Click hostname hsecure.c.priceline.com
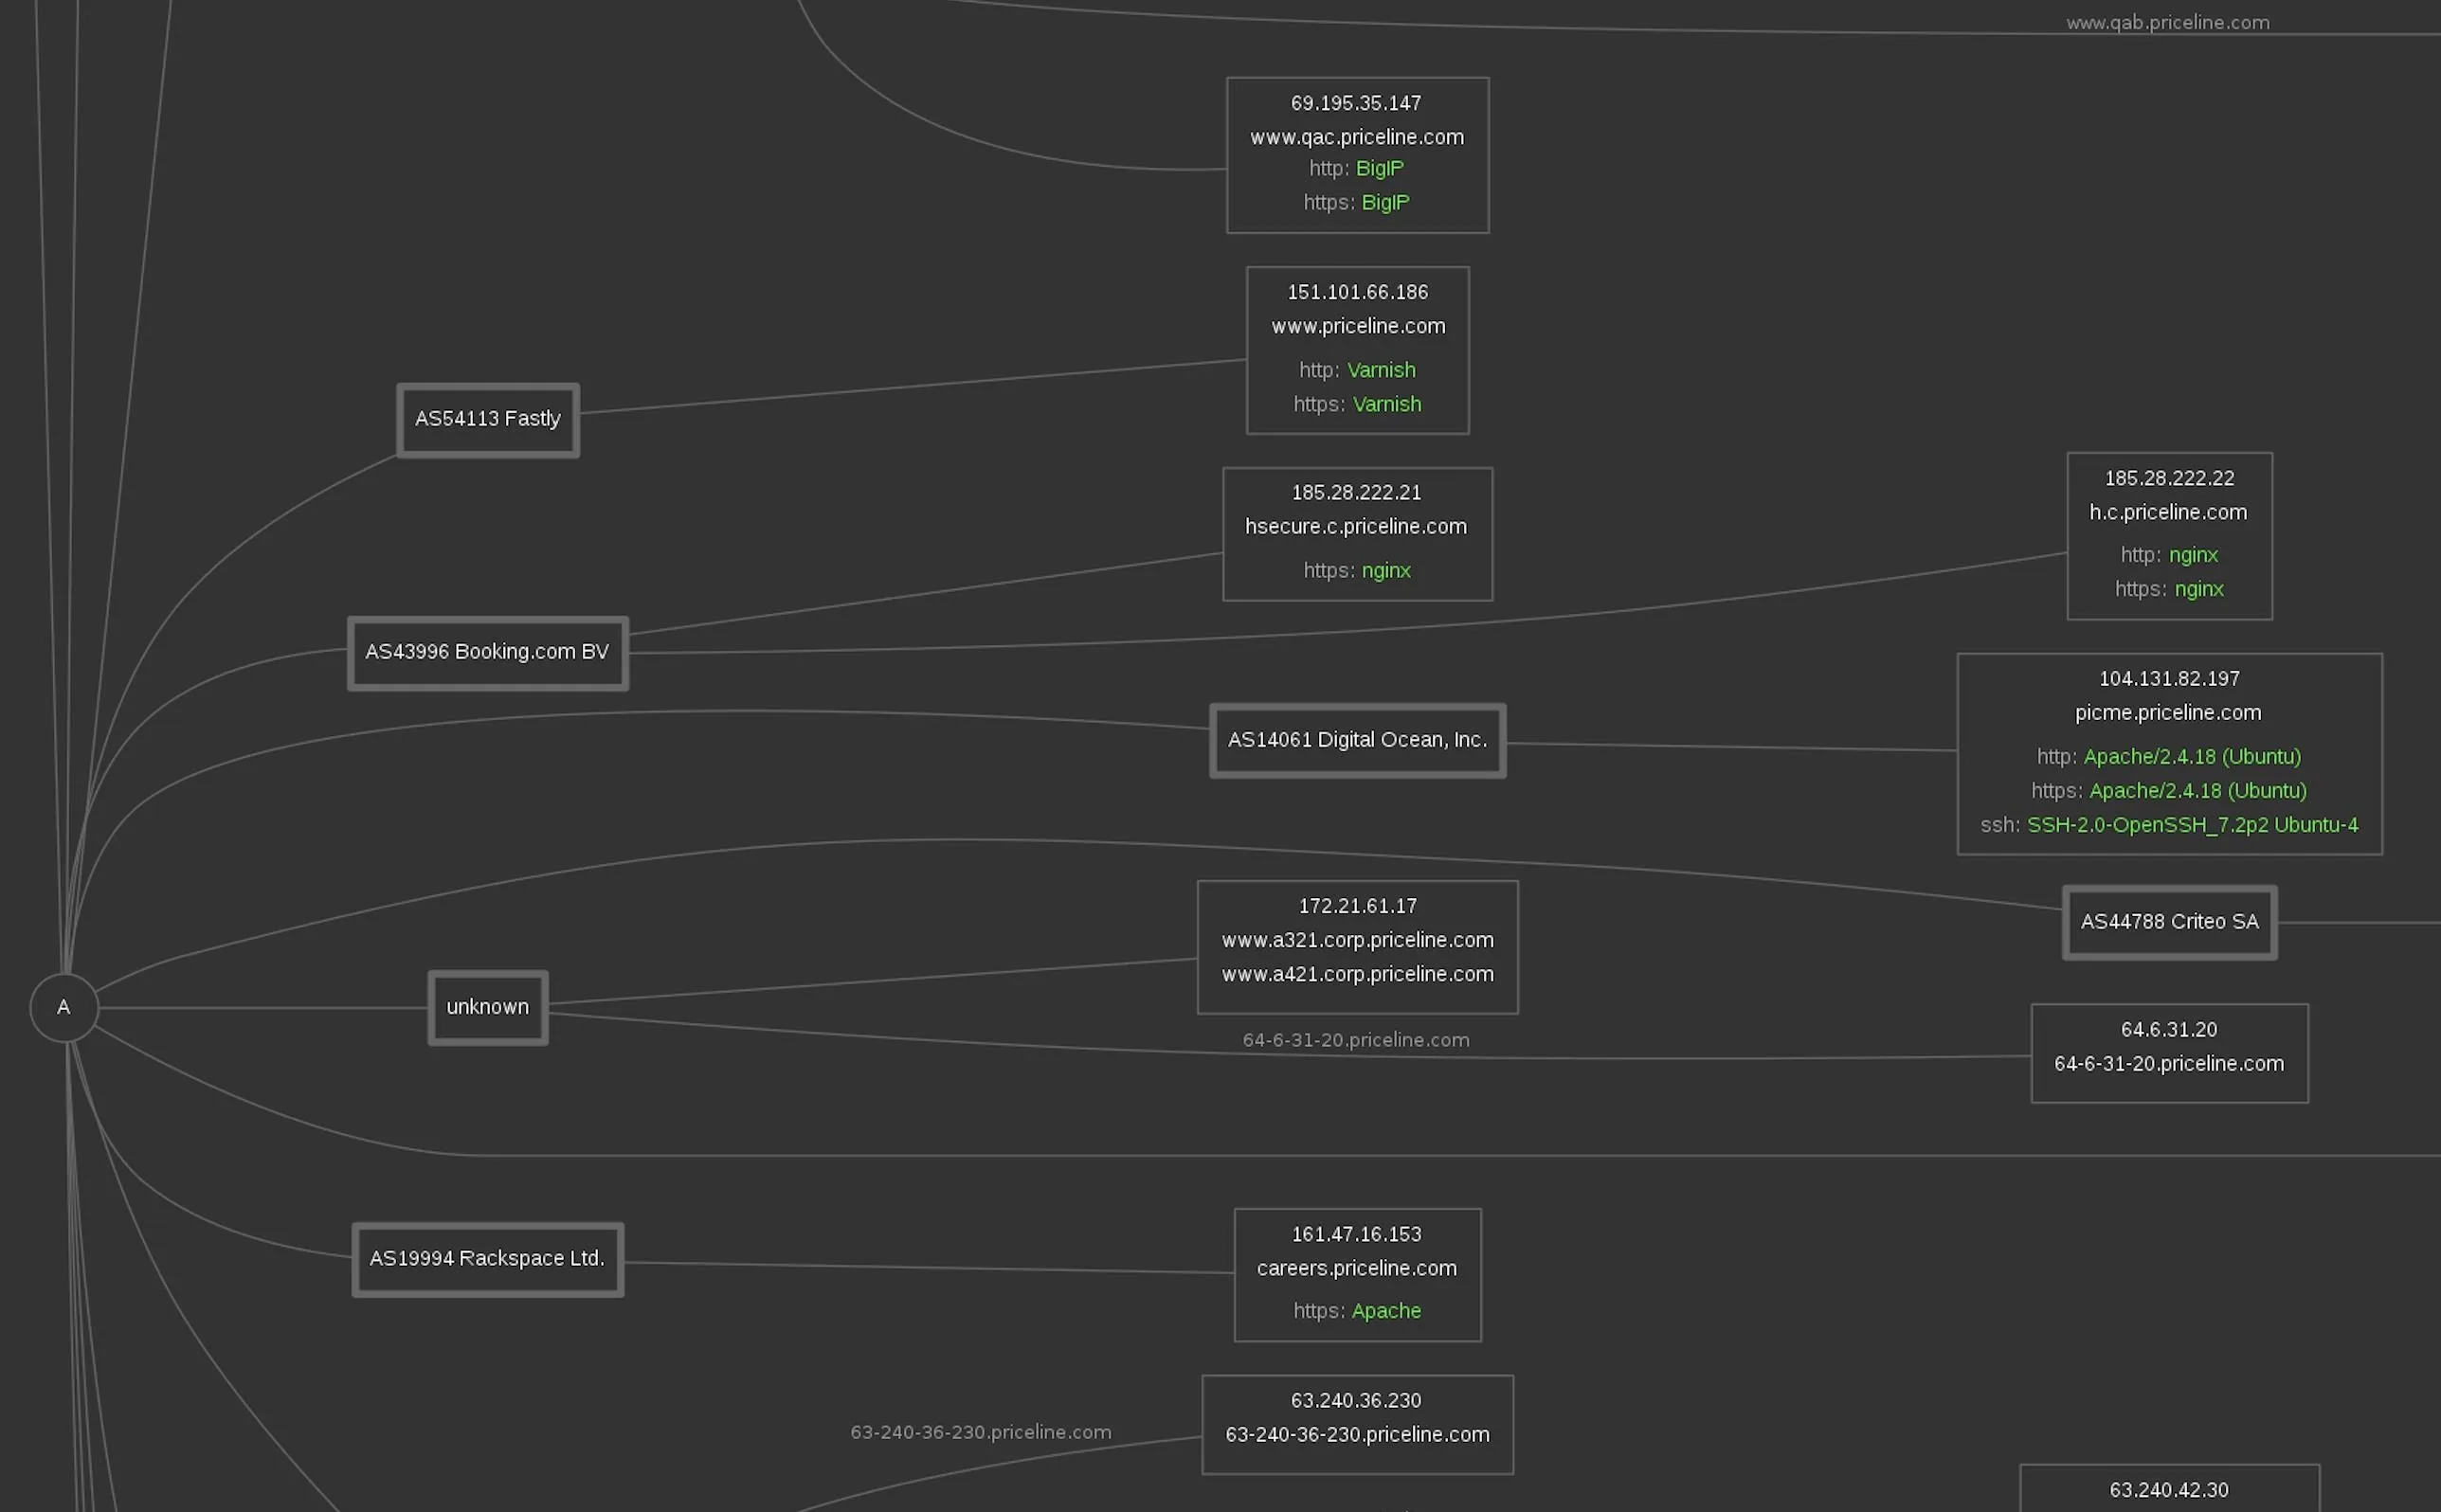Viewport: 2441px width, 1512px height. click(1356, 526)
